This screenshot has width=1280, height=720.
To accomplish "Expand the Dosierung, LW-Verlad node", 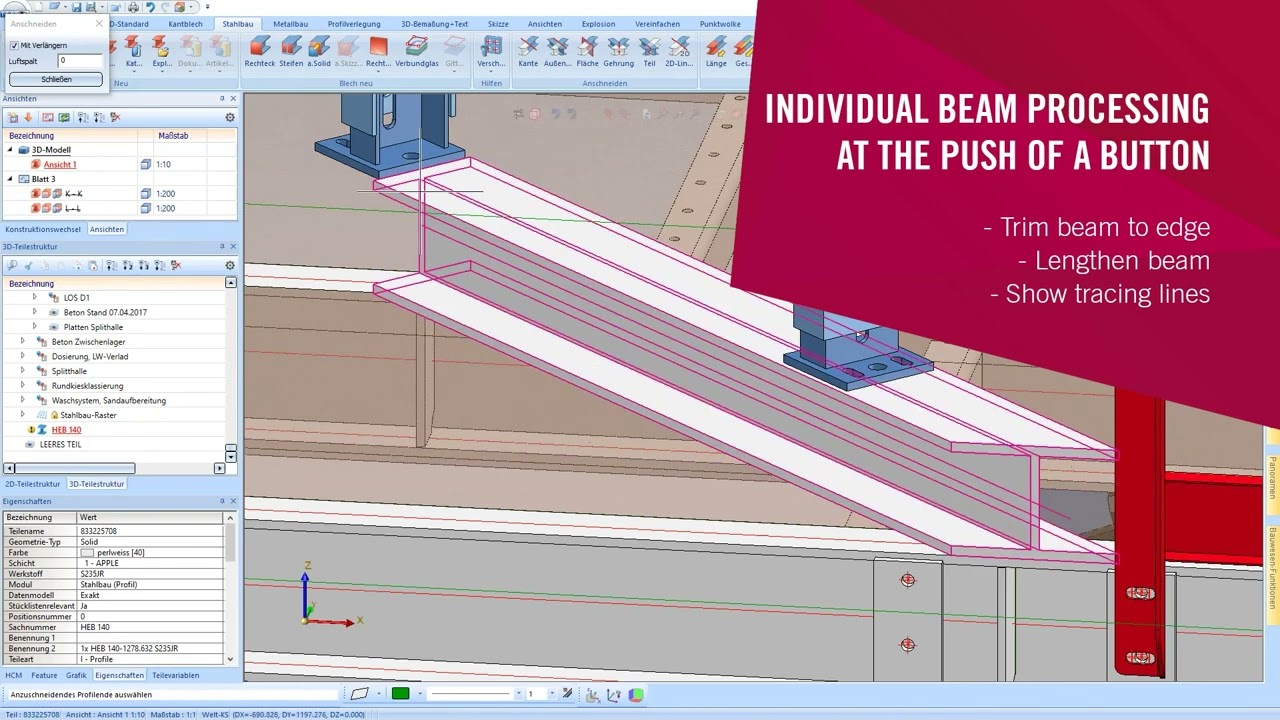I will point(22,356).
